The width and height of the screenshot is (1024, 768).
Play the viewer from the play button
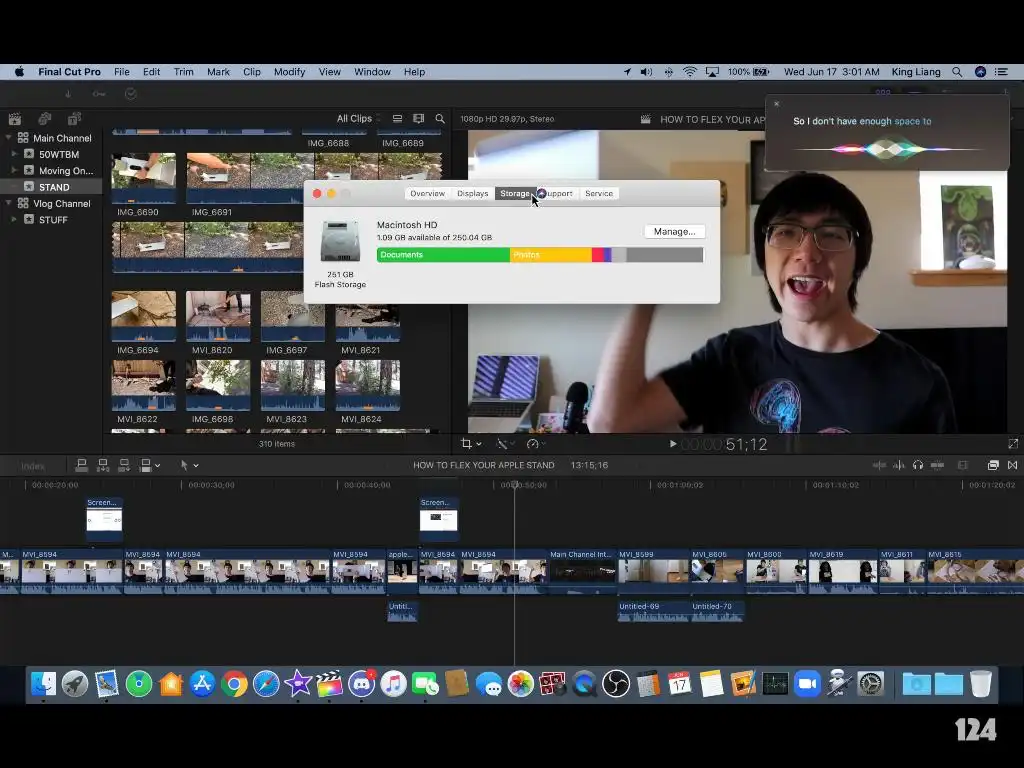[673, 444]
